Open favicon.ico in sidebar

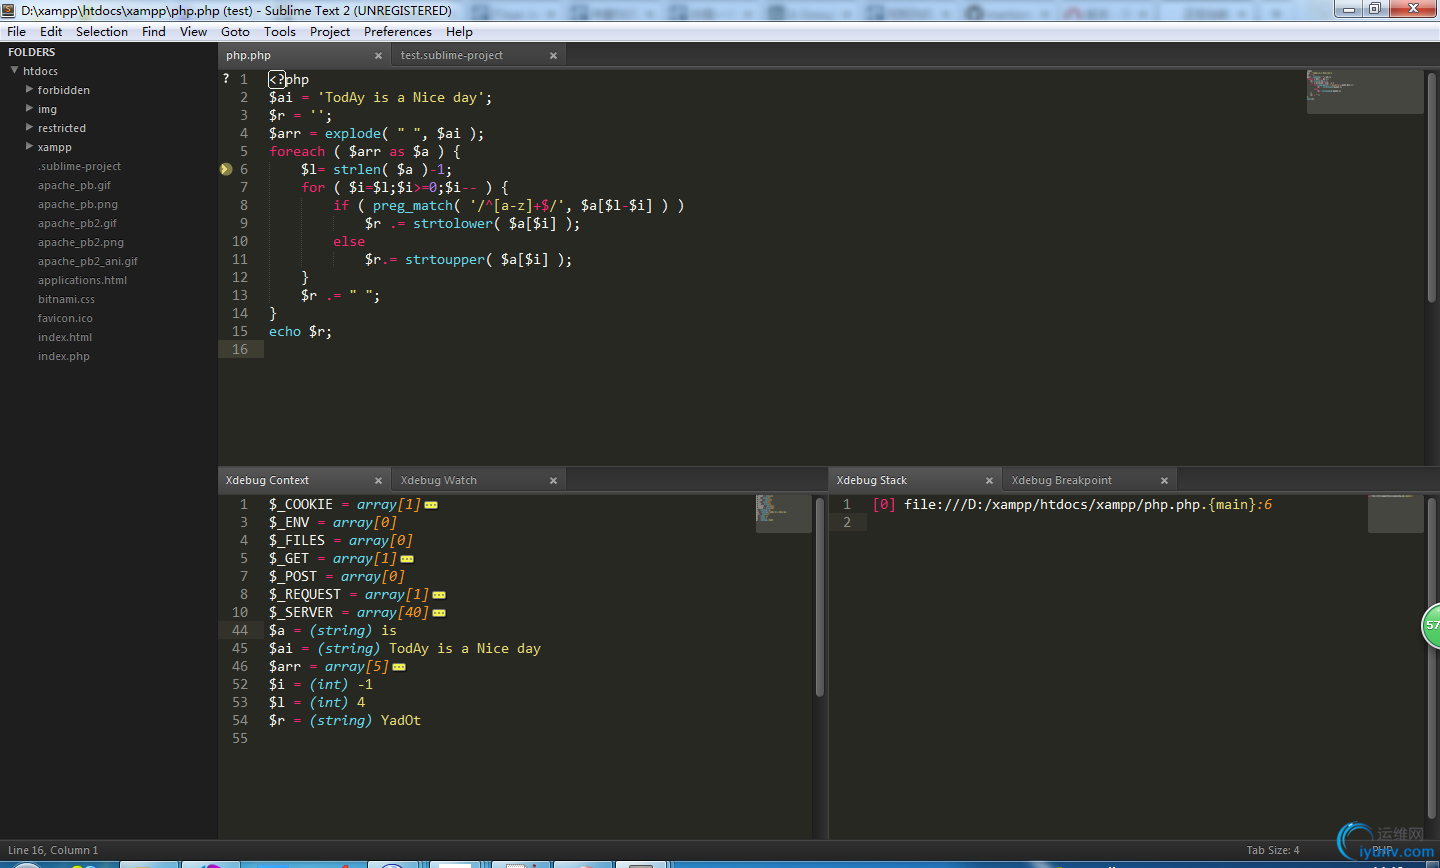click(65, 318)
